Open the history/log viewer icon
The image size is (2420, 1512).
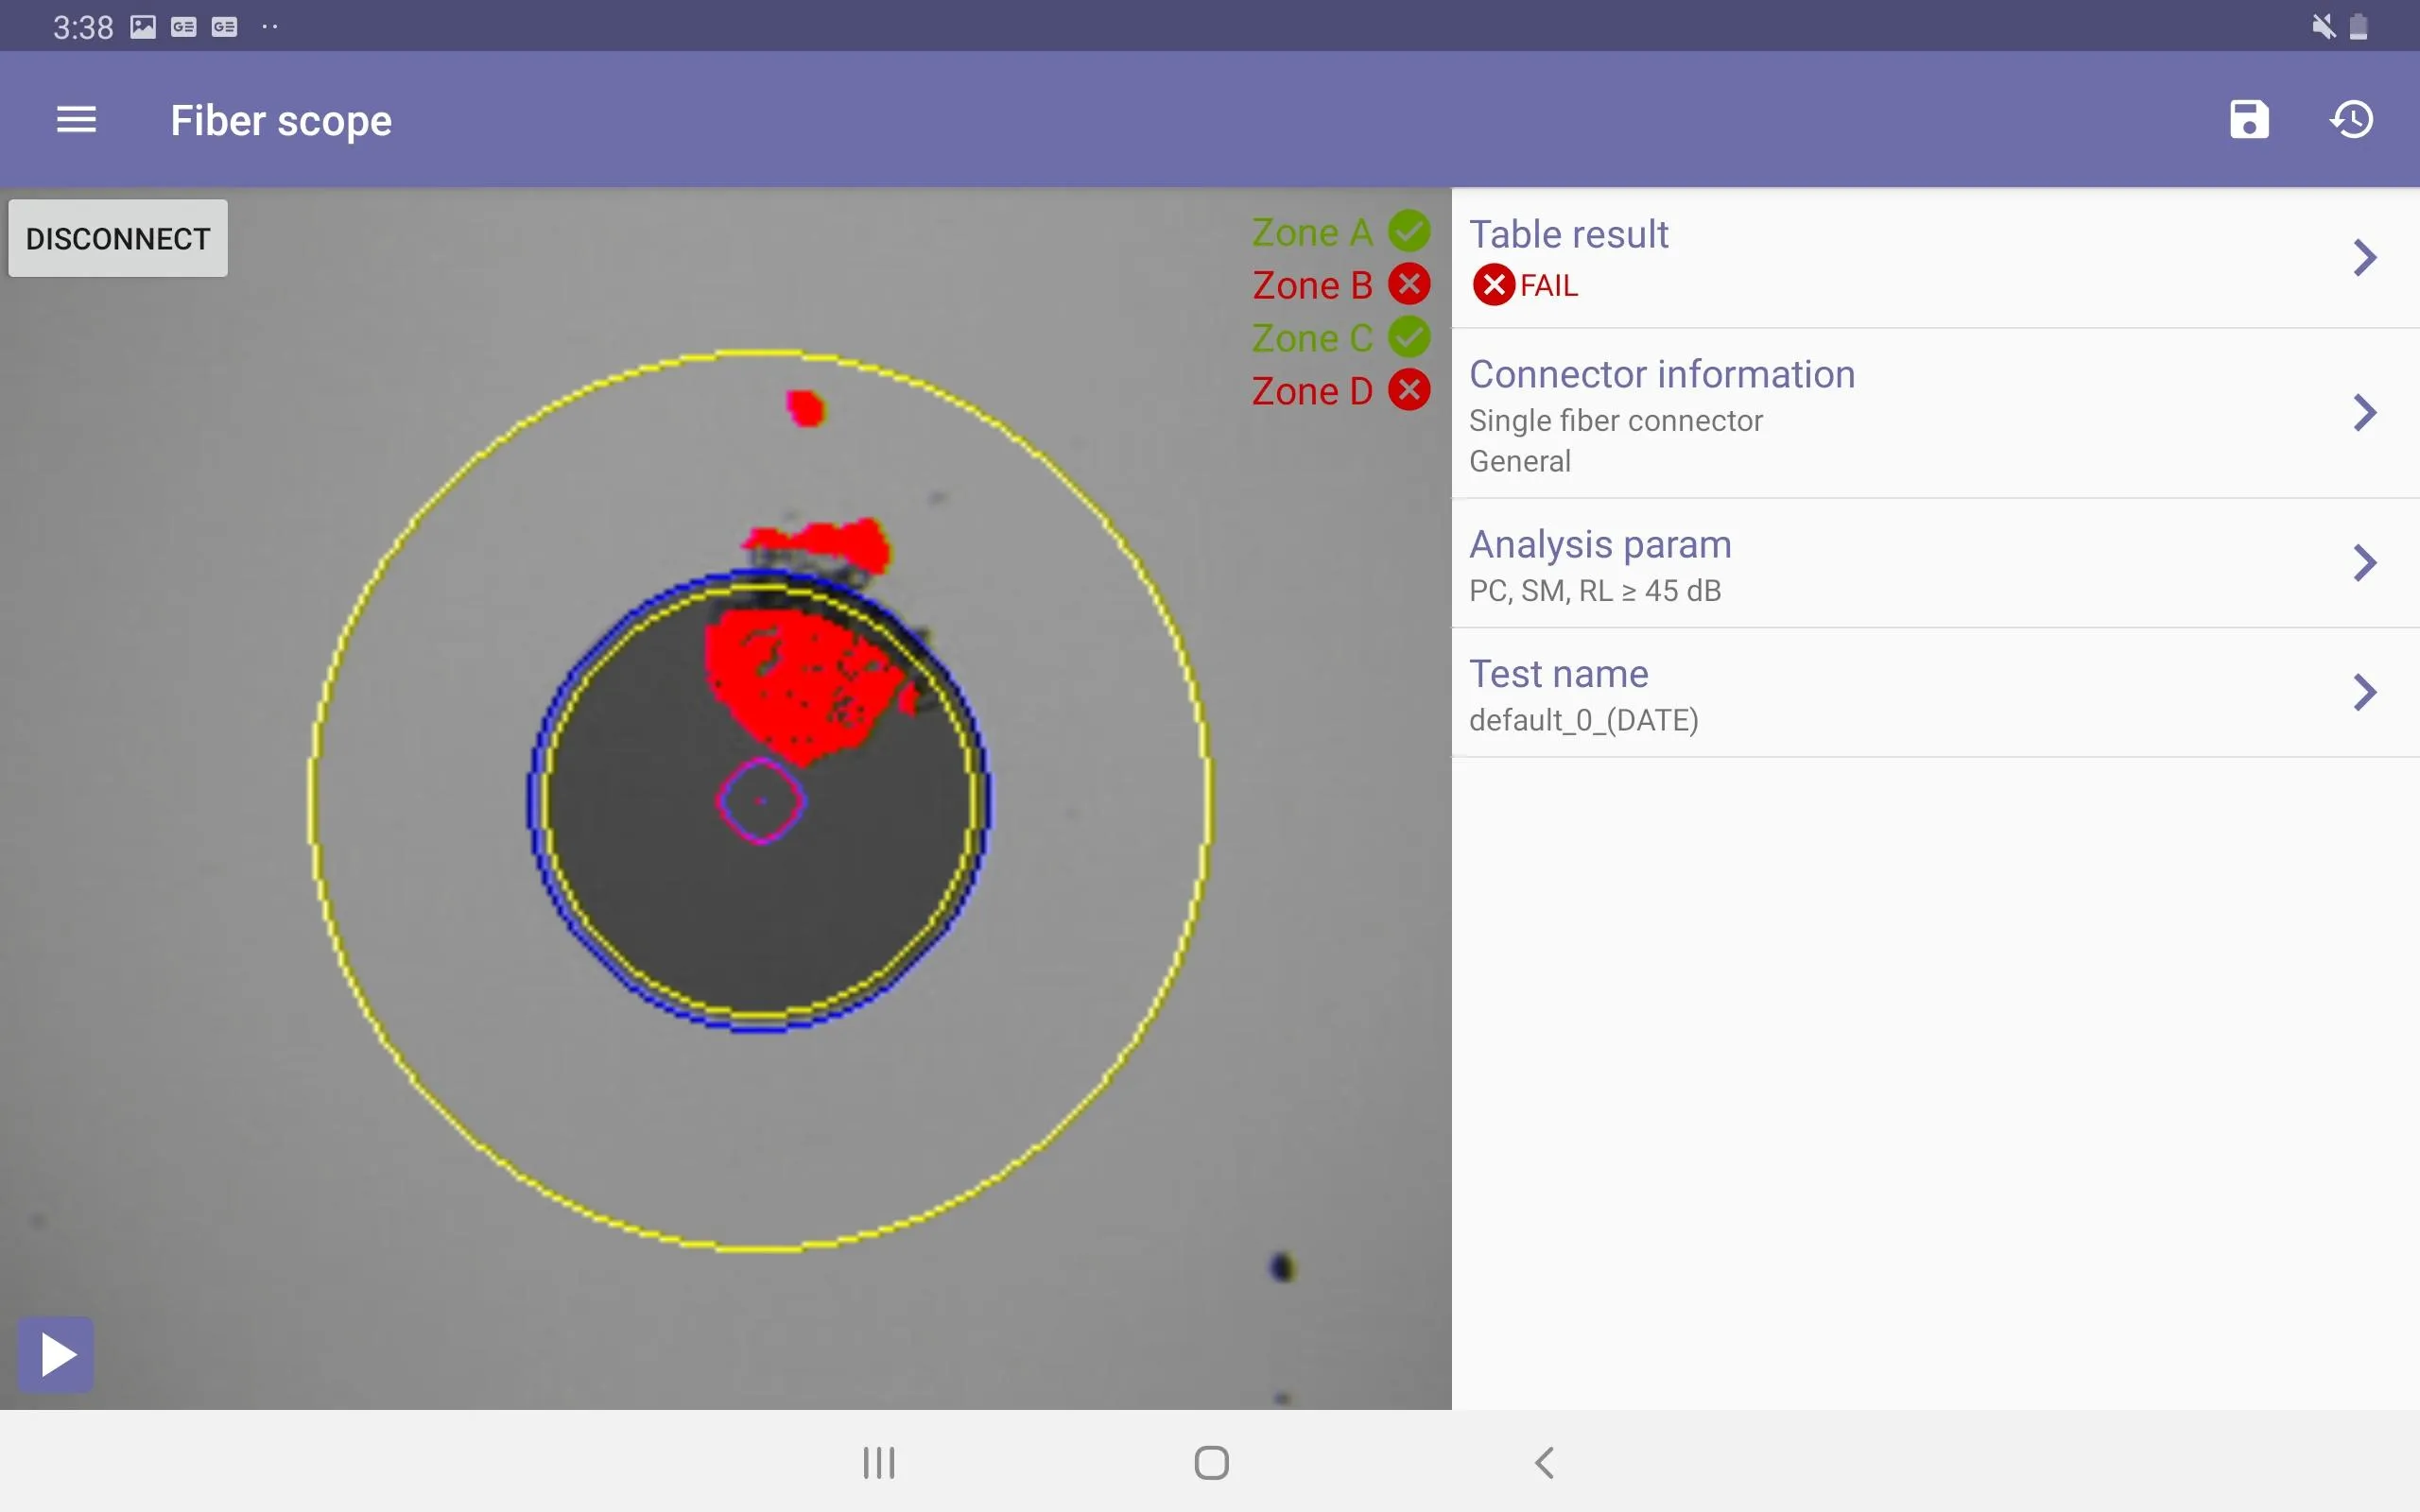click(x=2352, y=118)
